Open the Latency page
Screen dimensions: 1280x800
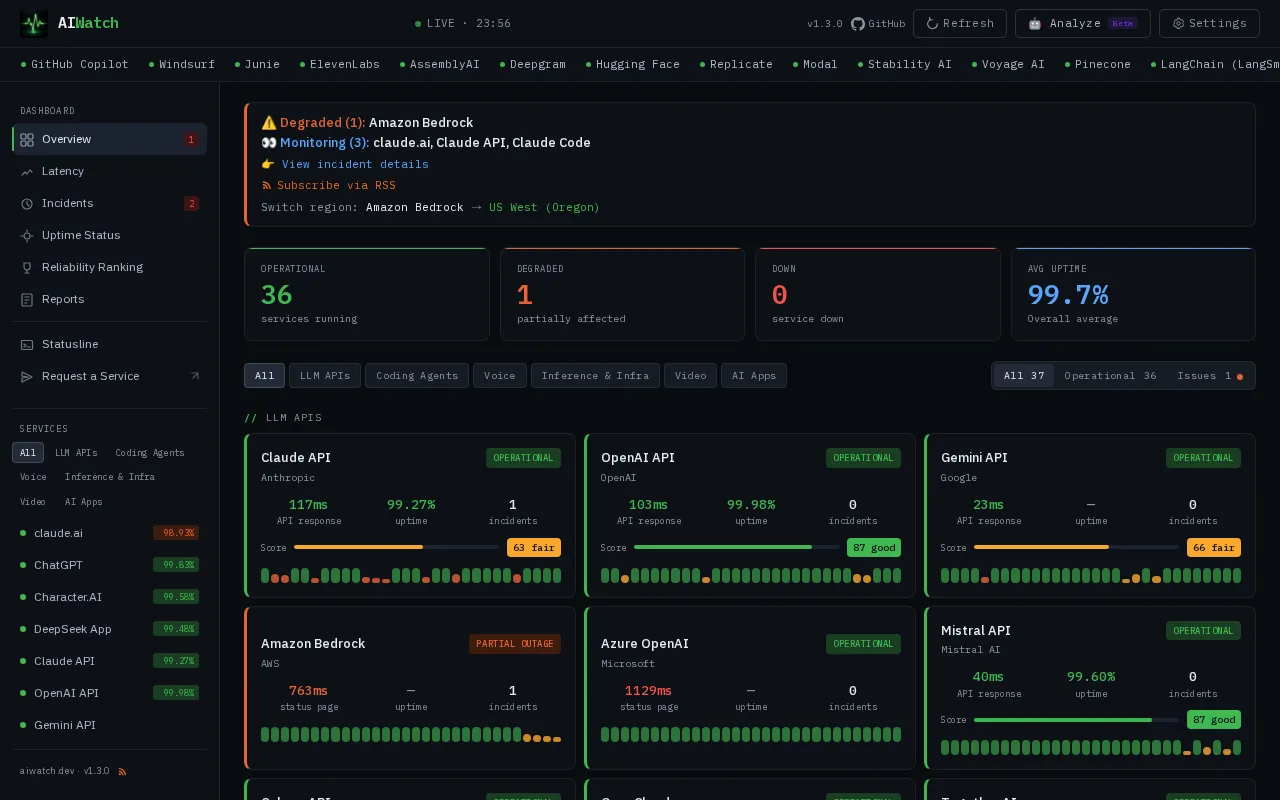pos(110,171)
